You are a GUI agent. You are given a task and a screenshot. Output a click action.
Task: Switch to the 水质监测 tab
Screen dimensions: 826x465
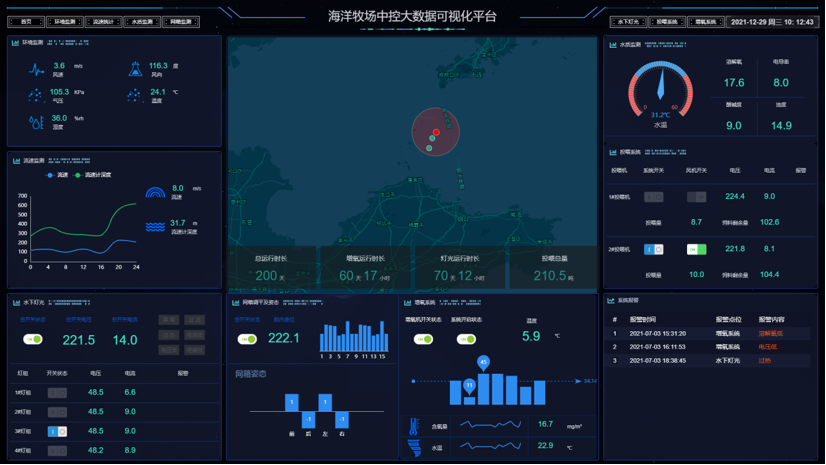tap(141, 21)
